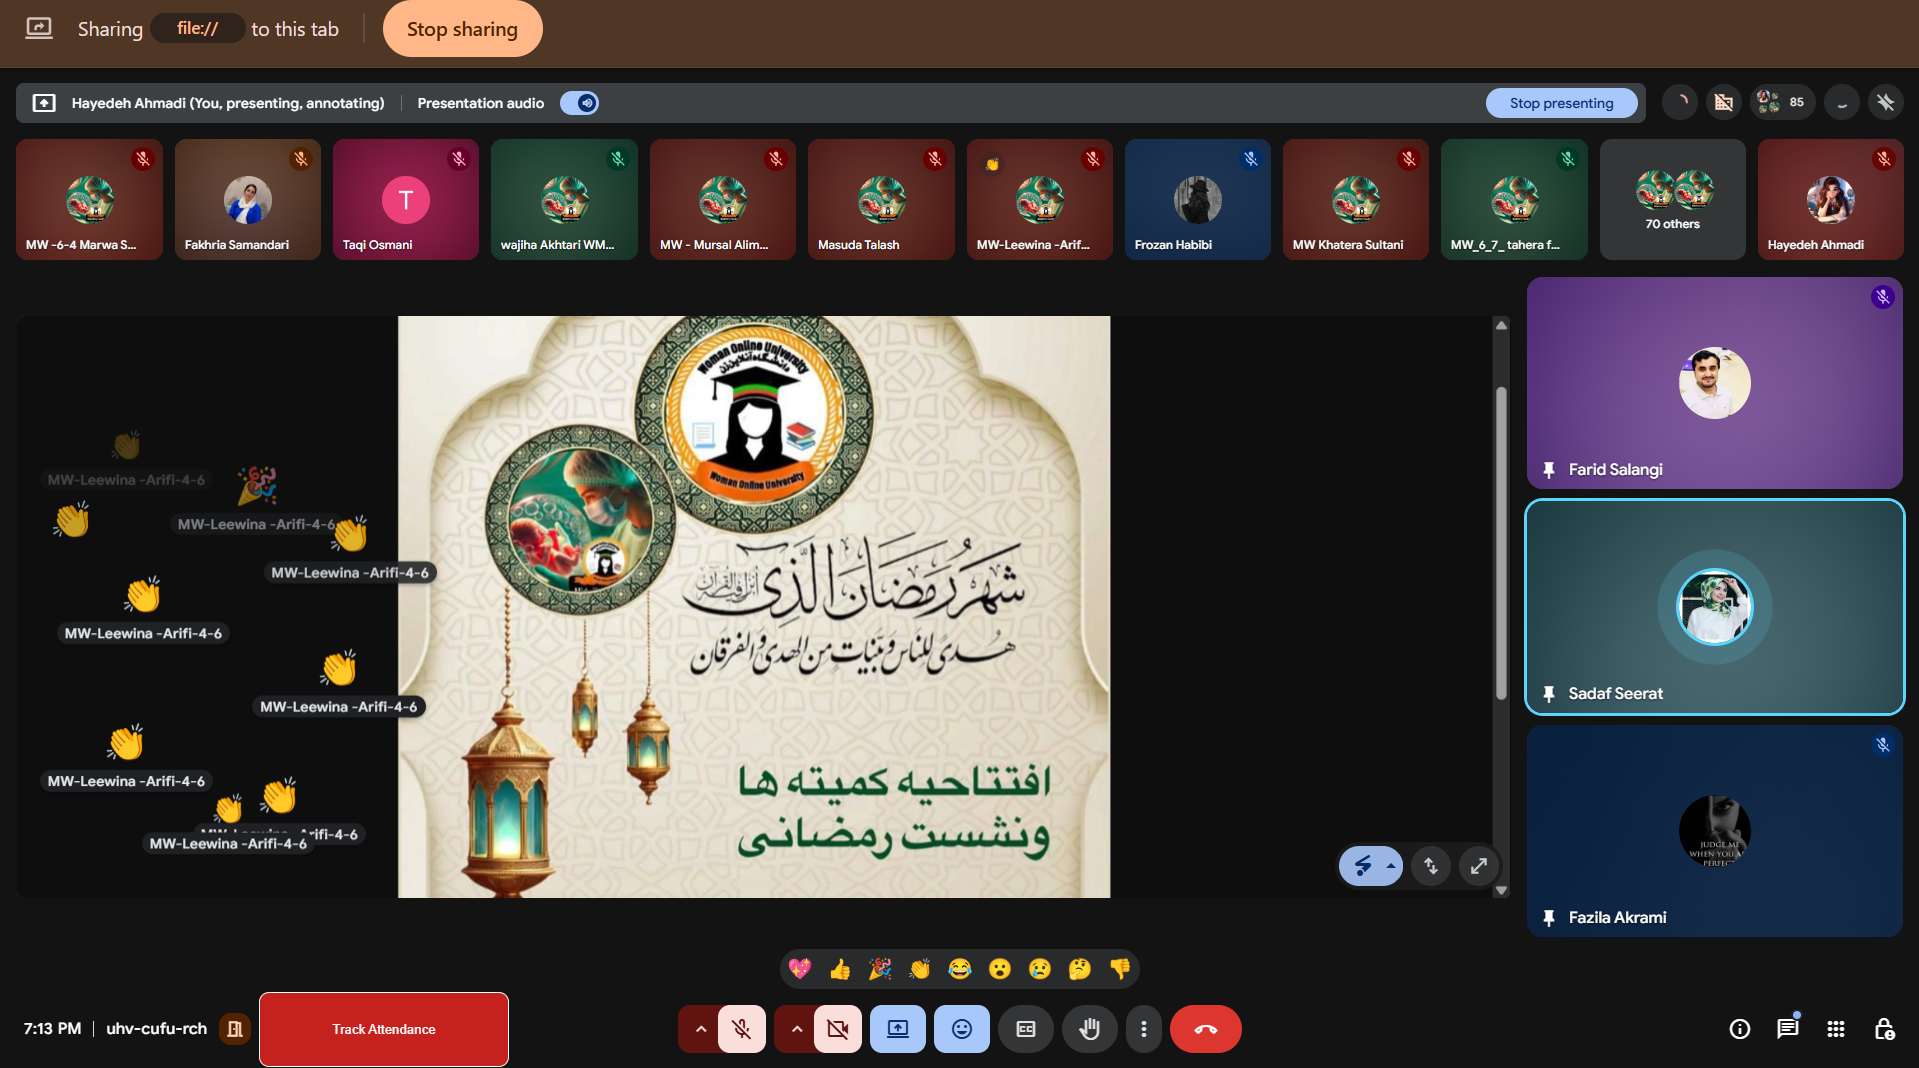Screen dimensions: 1919x1068
Task: Click the raise hand icon
Action: [1089, 1029]
